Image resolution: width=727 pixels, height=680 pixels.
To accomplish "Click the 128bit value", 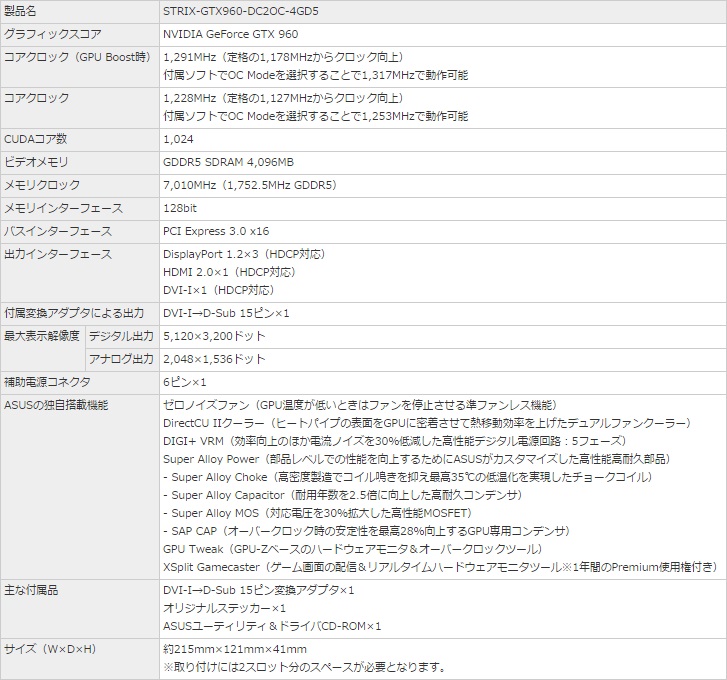I will click(180, 208).
